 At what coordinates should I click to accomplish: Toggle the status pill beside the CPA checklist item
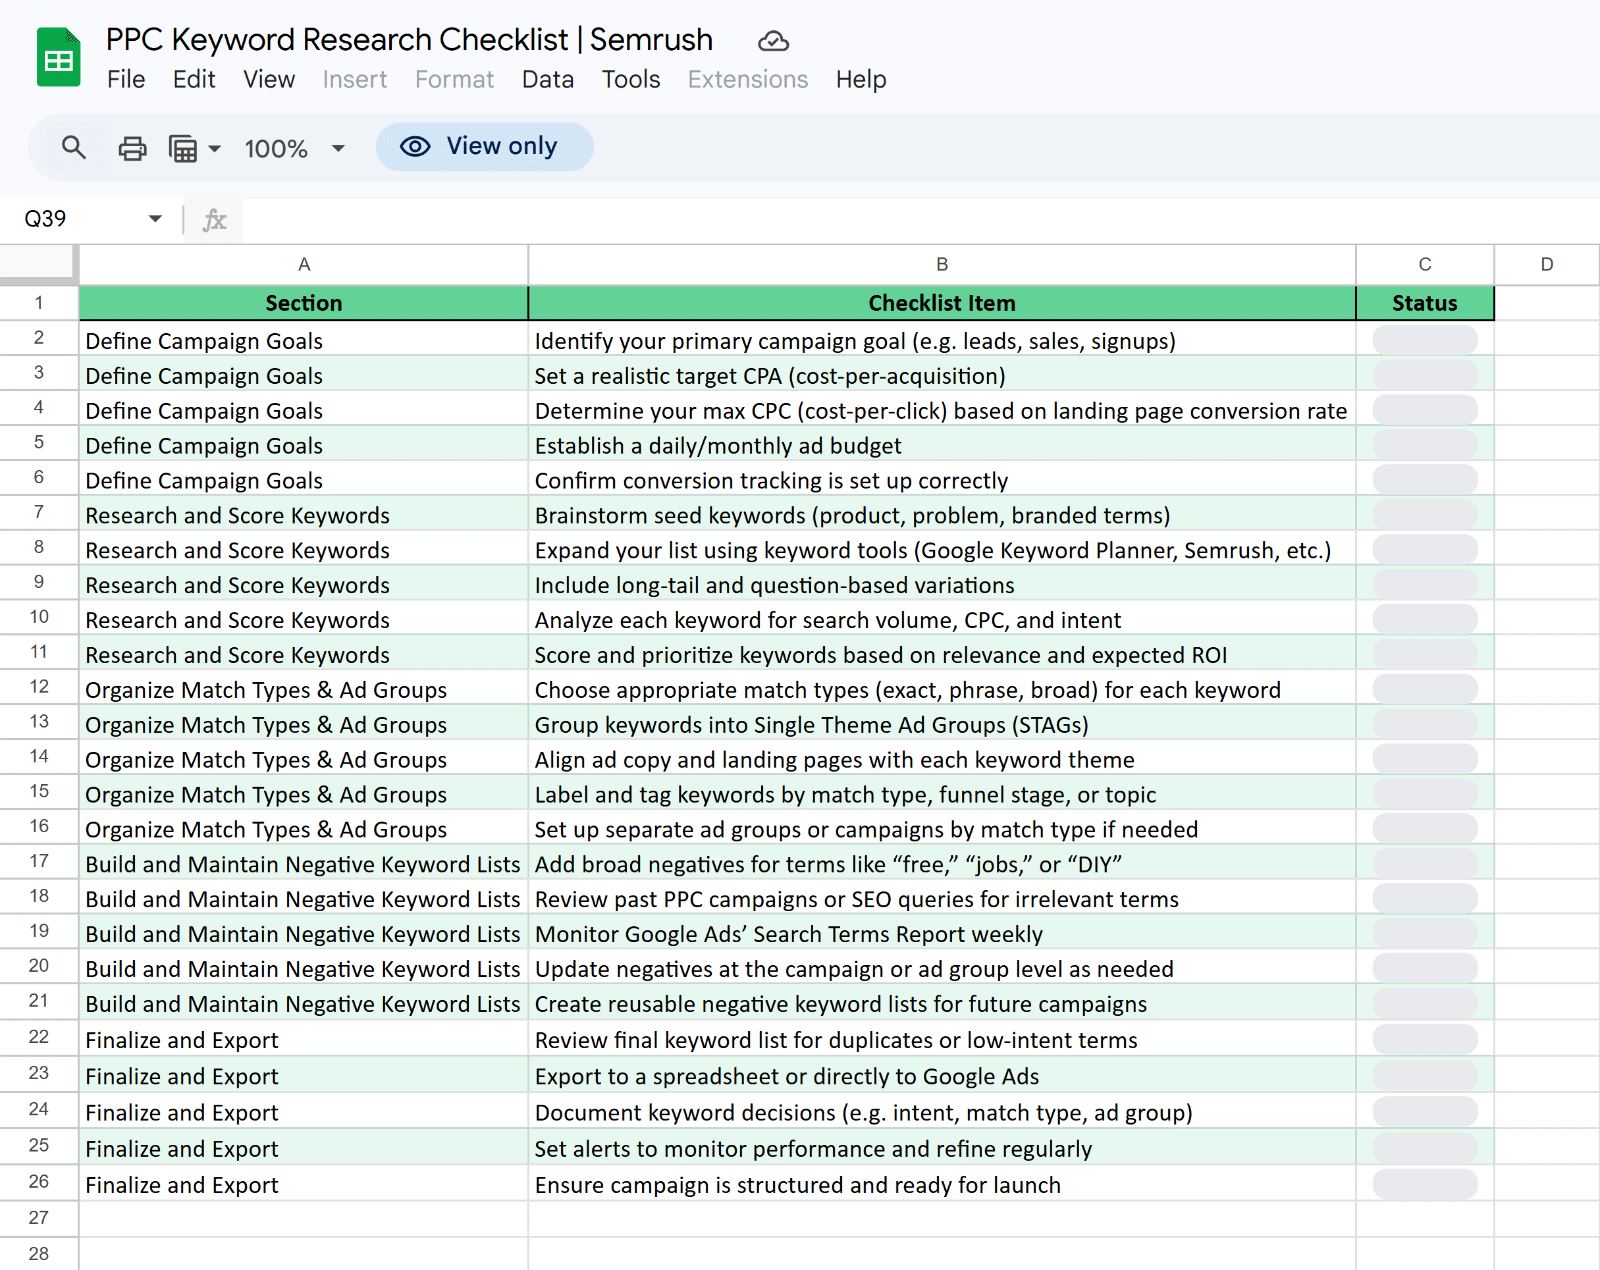[1424, 374]
